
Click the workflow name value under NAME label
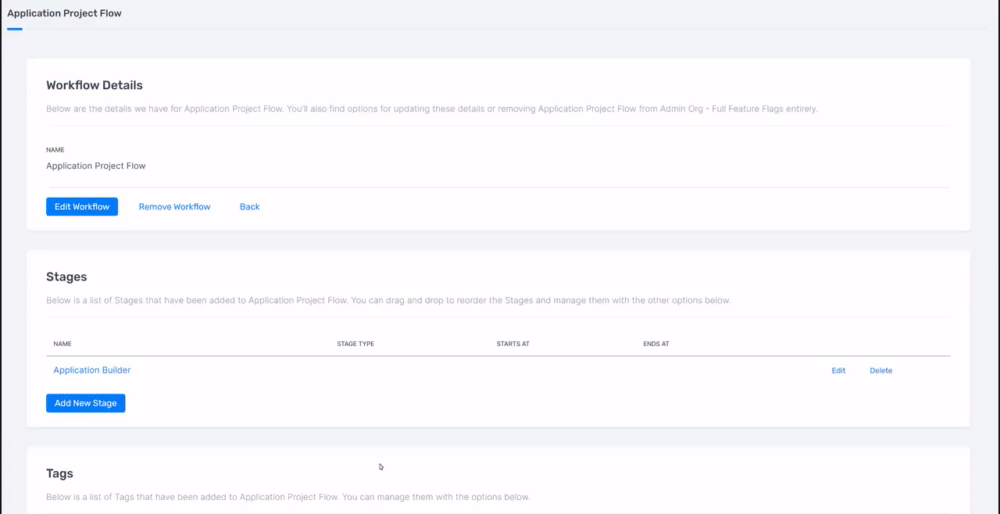point(96,166)
